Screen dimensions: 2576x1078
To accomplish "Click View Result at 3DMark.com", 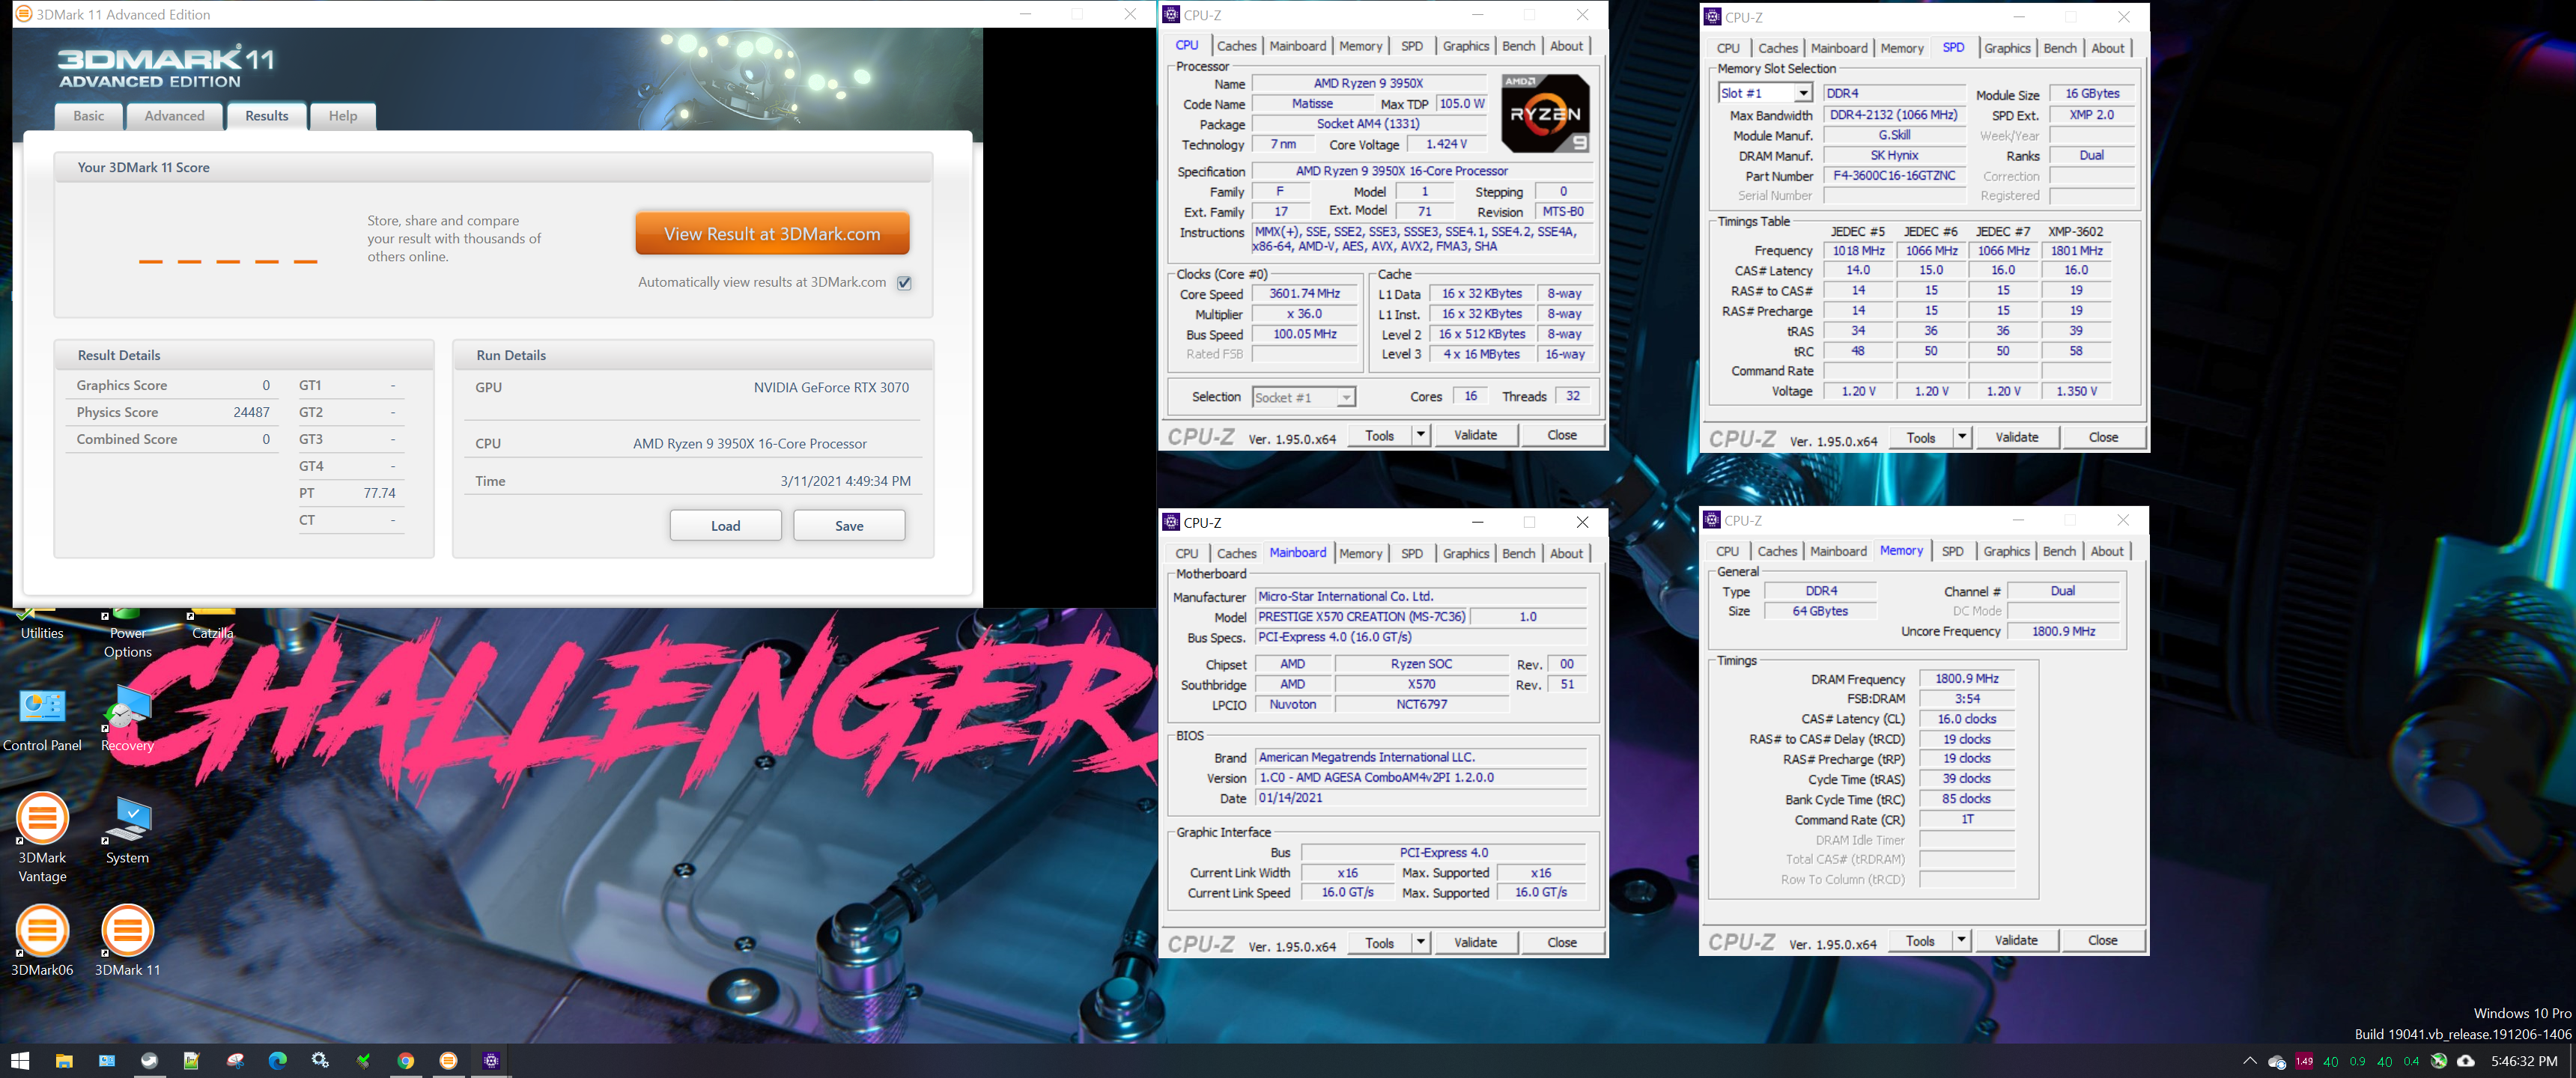I will (x=772, y=234).
